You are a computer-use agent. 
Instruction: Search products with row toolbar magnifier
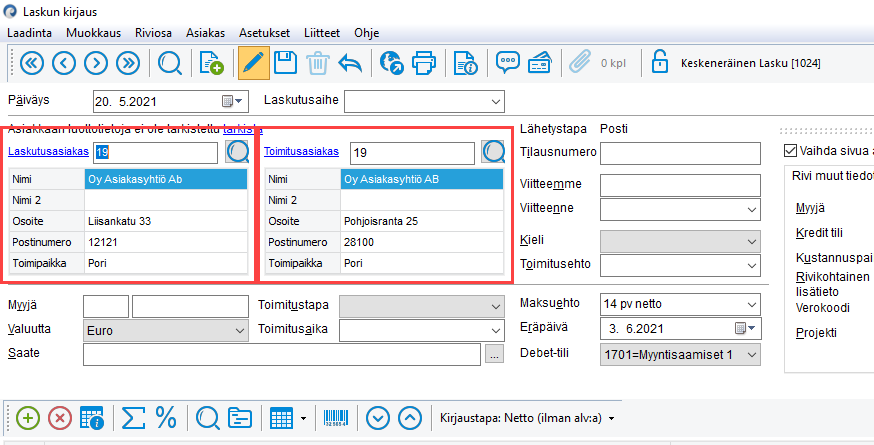(208, 418)
